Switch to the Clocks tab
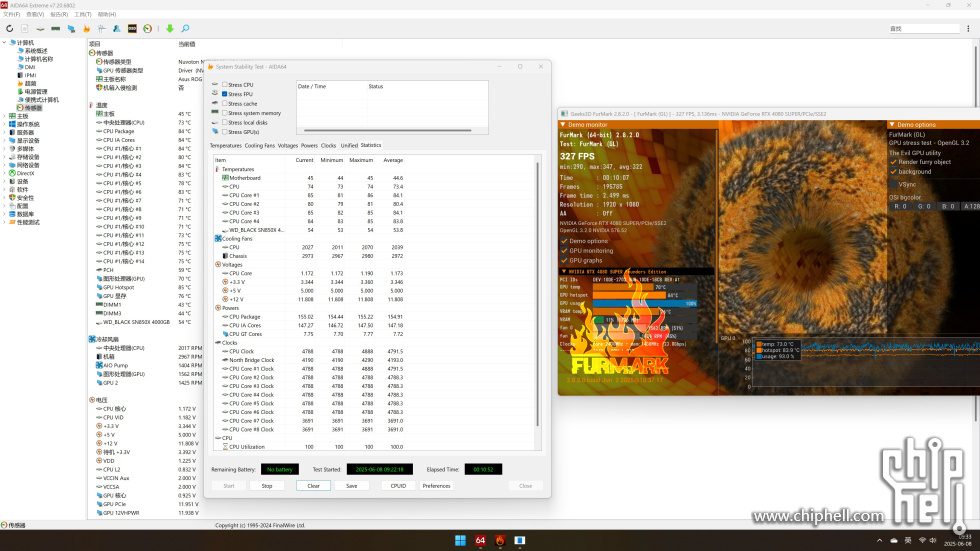980x551 pixels. [328, 146]
